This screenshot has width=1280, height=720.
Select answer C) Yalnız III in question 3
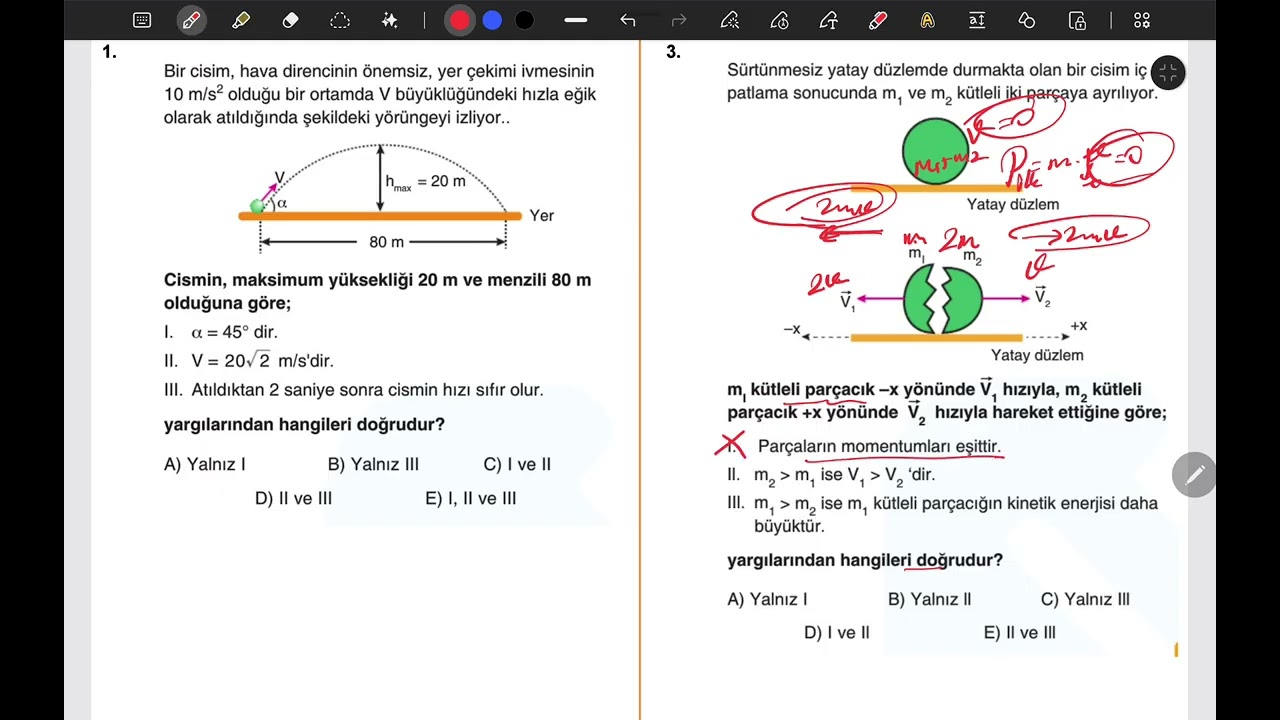tap(1085, 599)
